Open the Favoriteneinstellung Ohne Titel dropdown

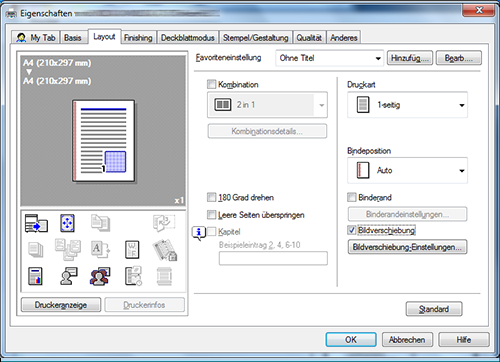(x=330, y=58)
